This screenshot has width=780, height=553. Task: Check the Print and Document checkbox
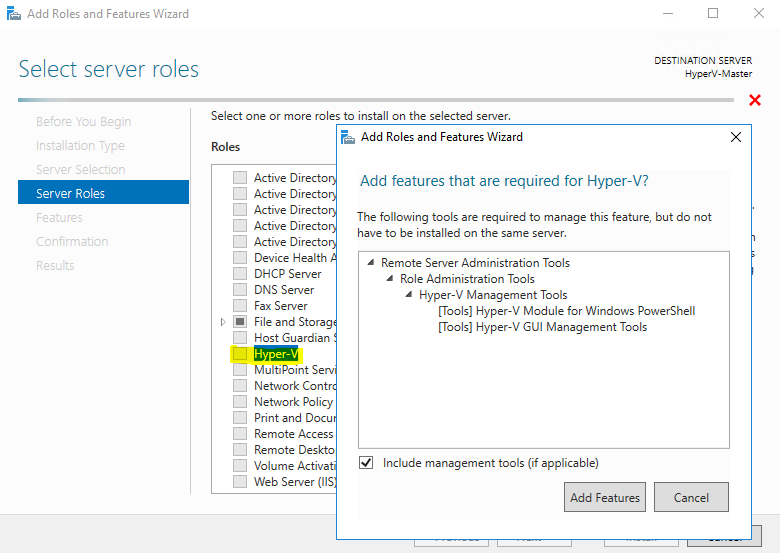(240, 418)
